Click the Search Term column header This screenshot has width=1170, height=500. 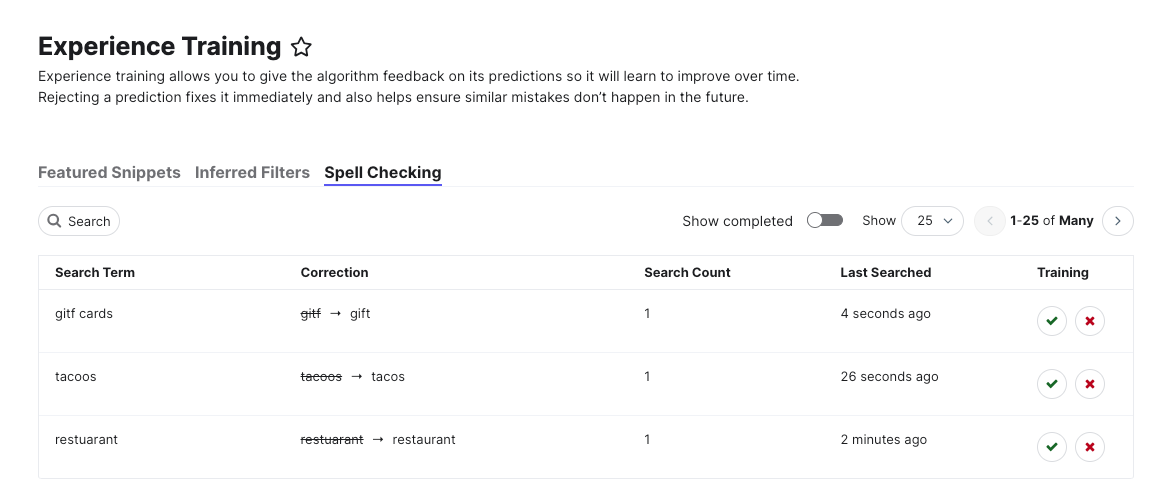pos(95,272)
